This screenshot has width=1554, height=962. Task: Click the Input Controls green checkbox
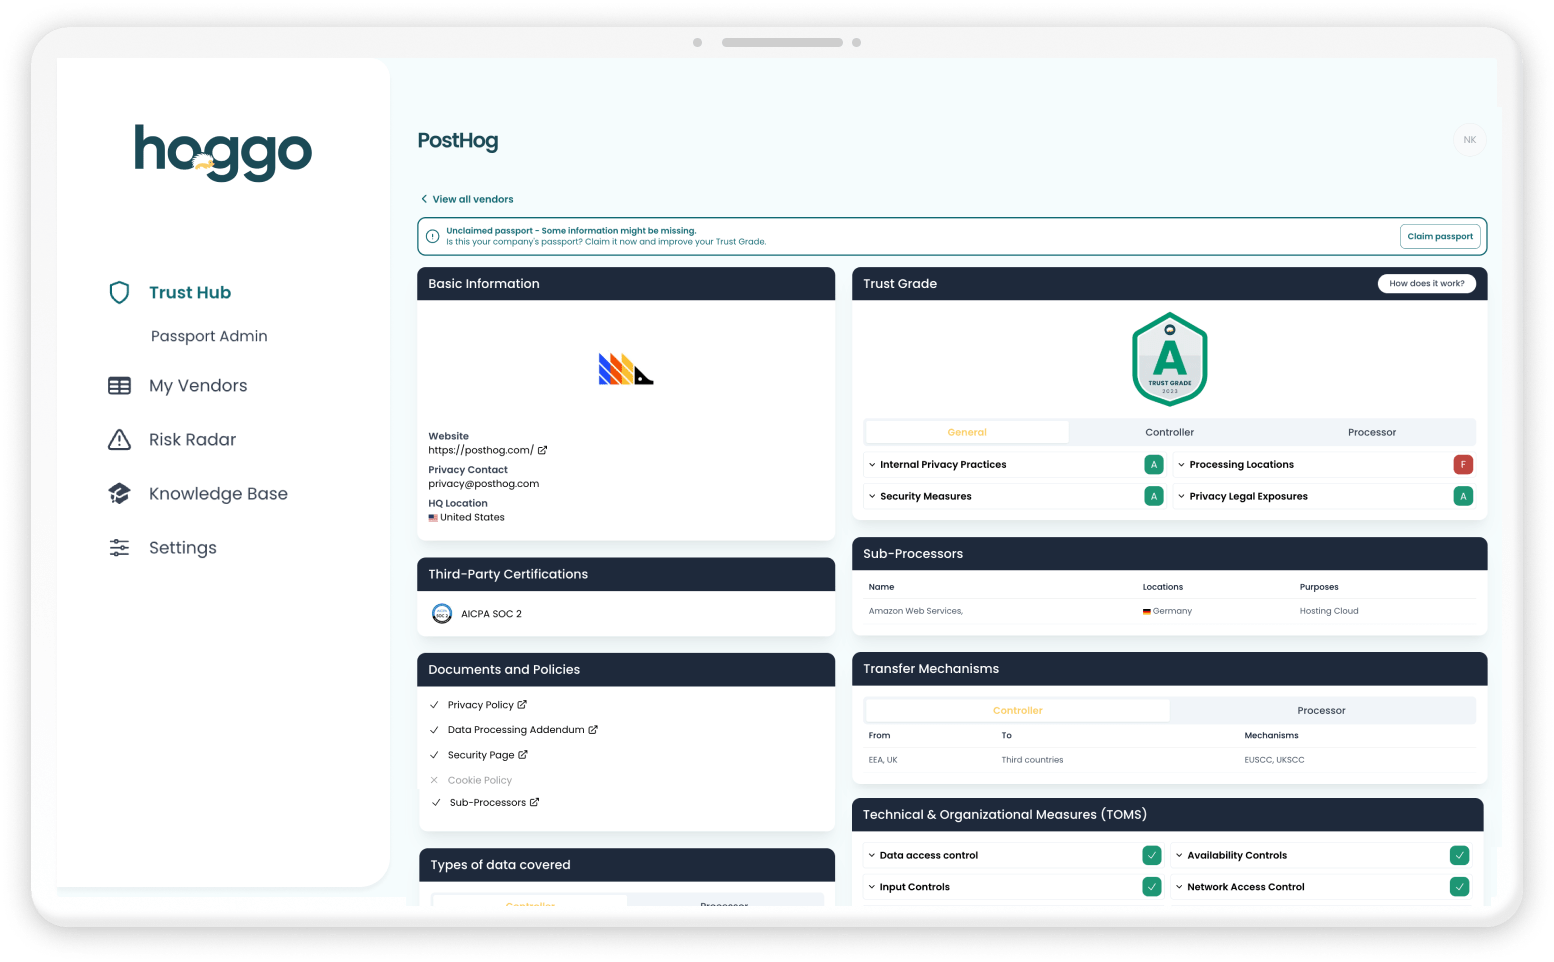(x=1152, y=887)
